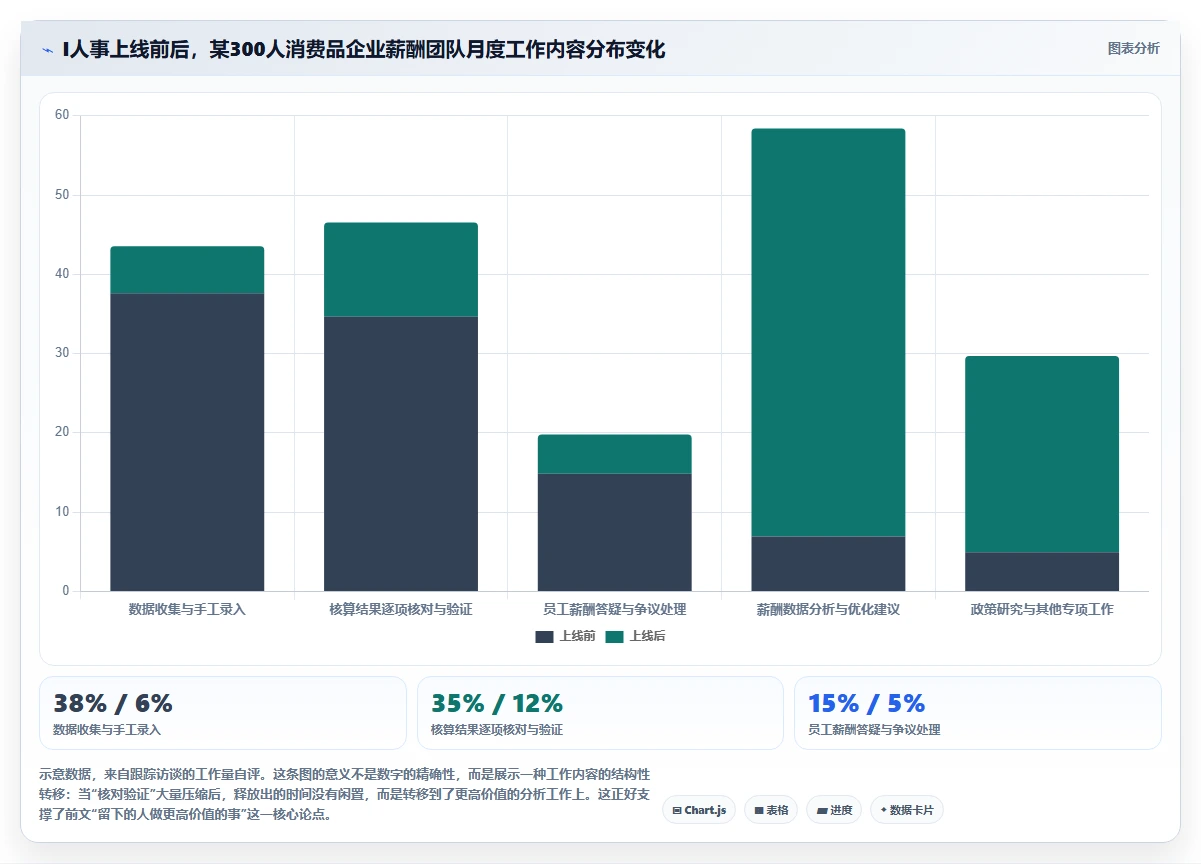1201x864 pixels.
Task: Click the green bar segment for 员工薪酬答疑与争议处理
Action: click(x=614, y=454)
